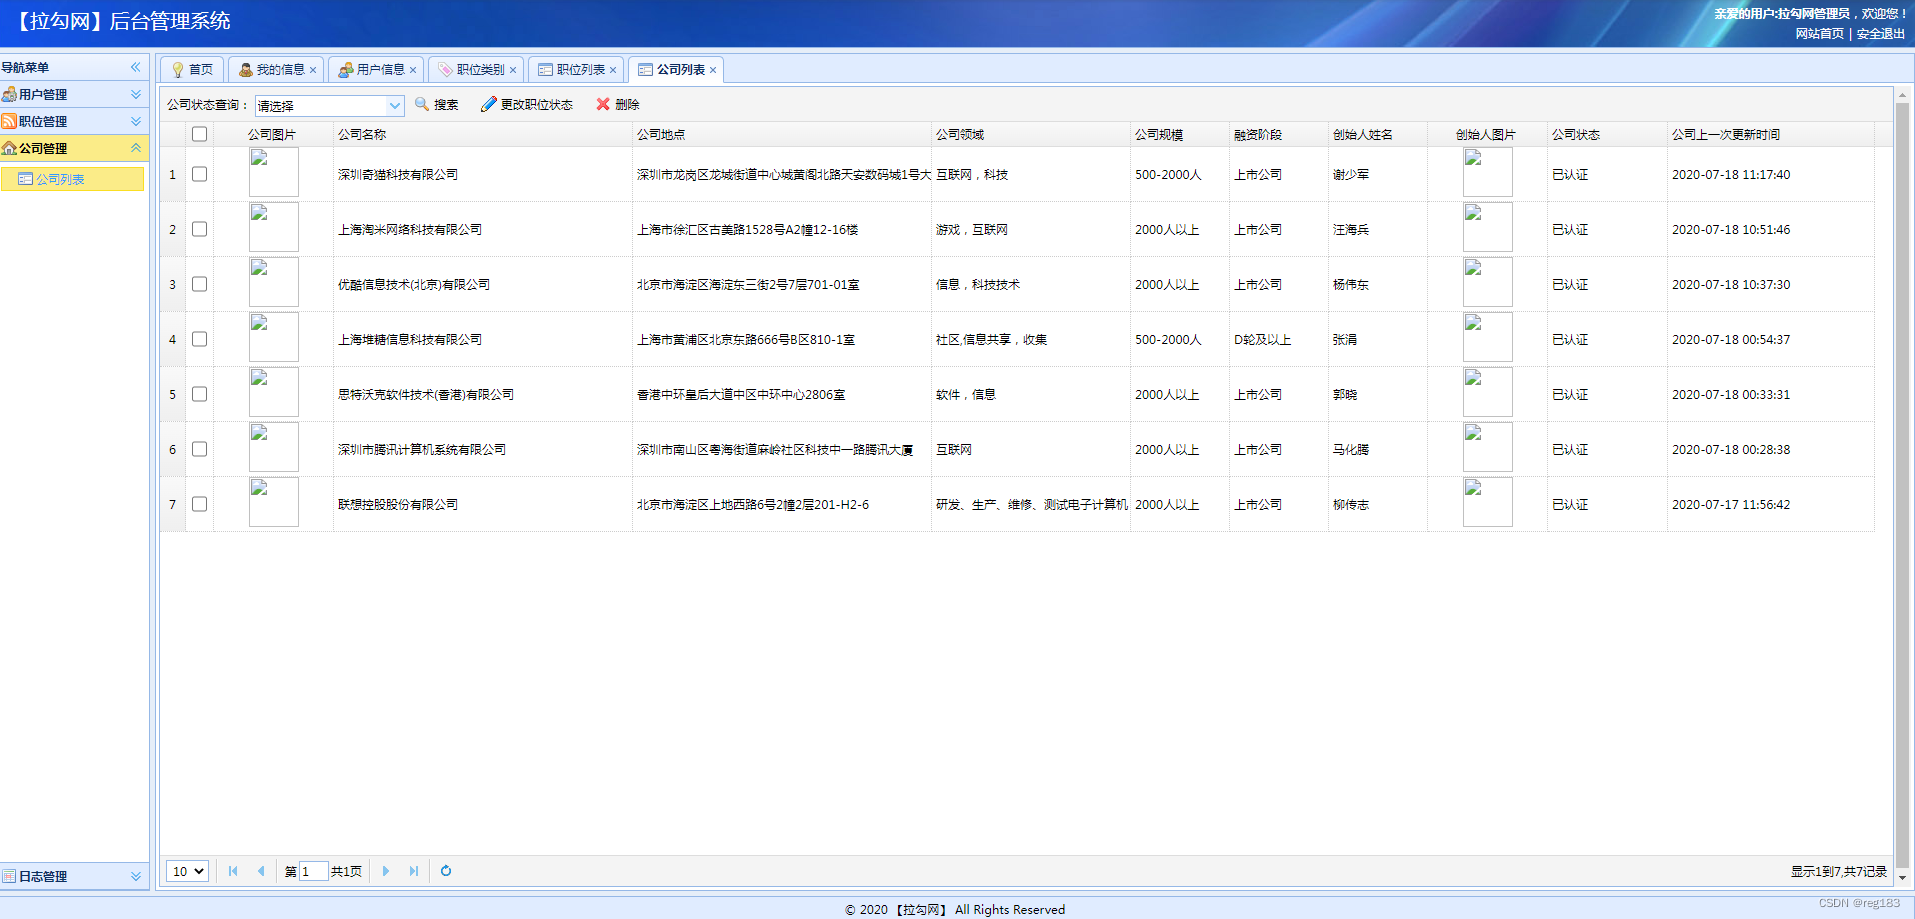Open the 网站首页 link
Image resolution: width=1915 pixels, height=919 pixels.
1819,34
